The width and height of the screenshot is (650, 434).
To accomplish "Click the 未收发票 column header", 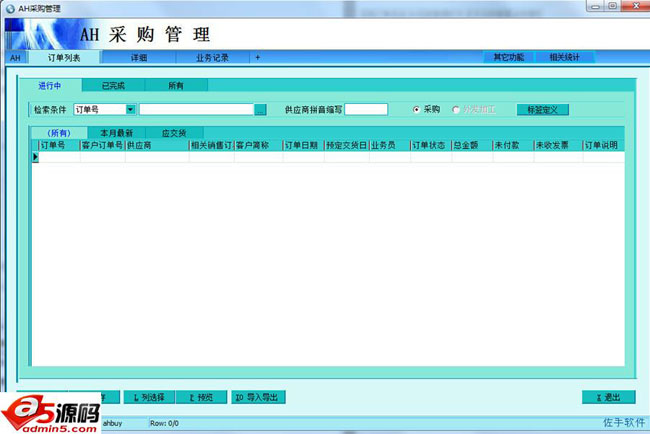I will (x=558, y=145).
